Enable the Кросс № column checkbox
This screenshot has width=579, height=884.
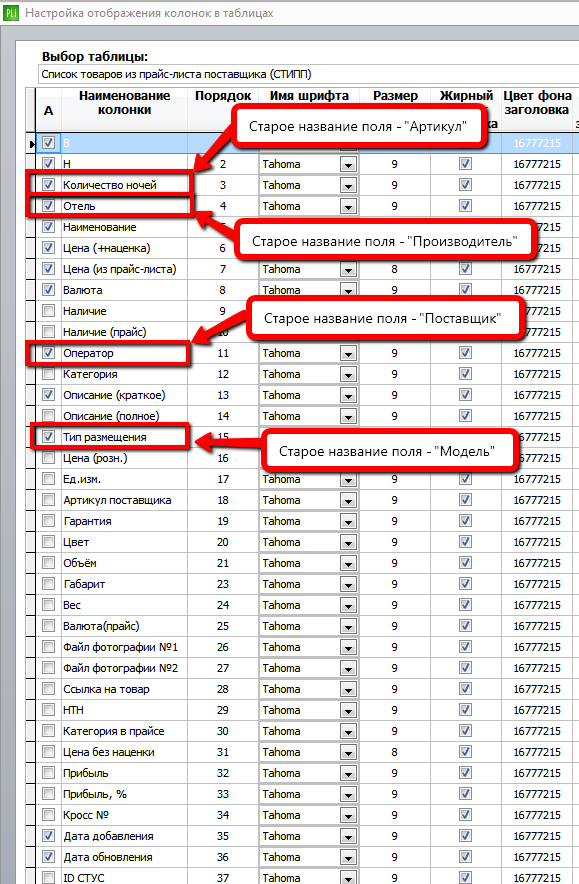(48, 815)
